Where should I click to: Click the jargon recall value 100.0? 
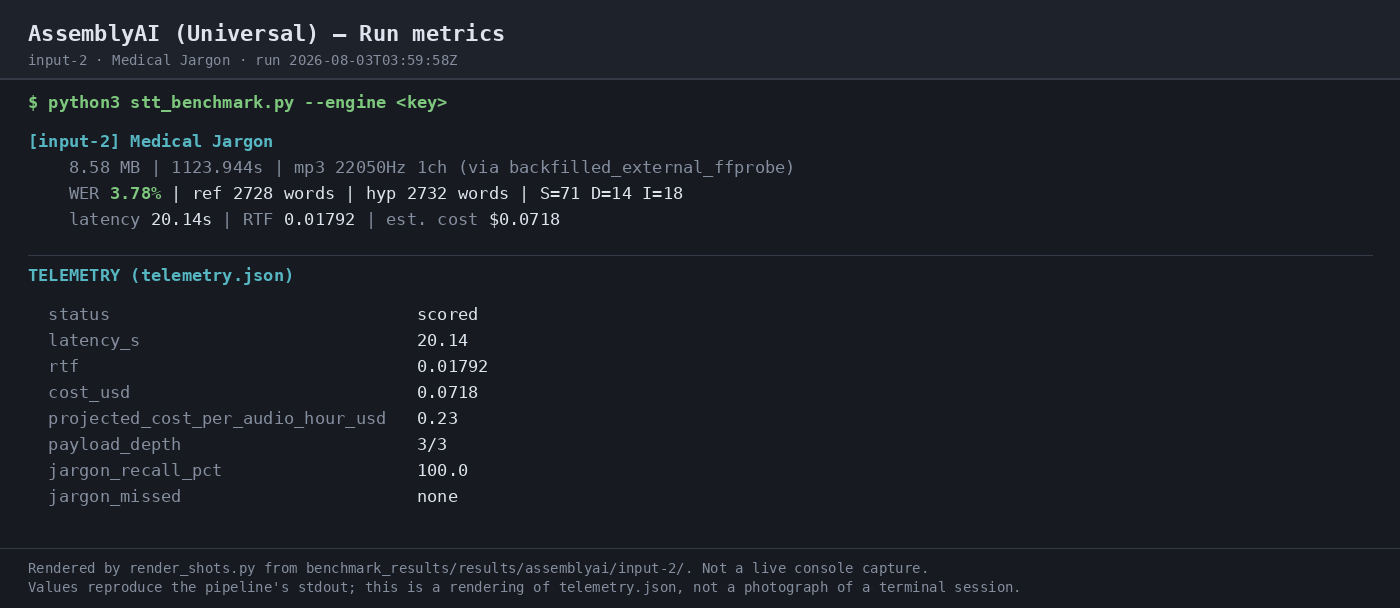click(x=442, y=471)
